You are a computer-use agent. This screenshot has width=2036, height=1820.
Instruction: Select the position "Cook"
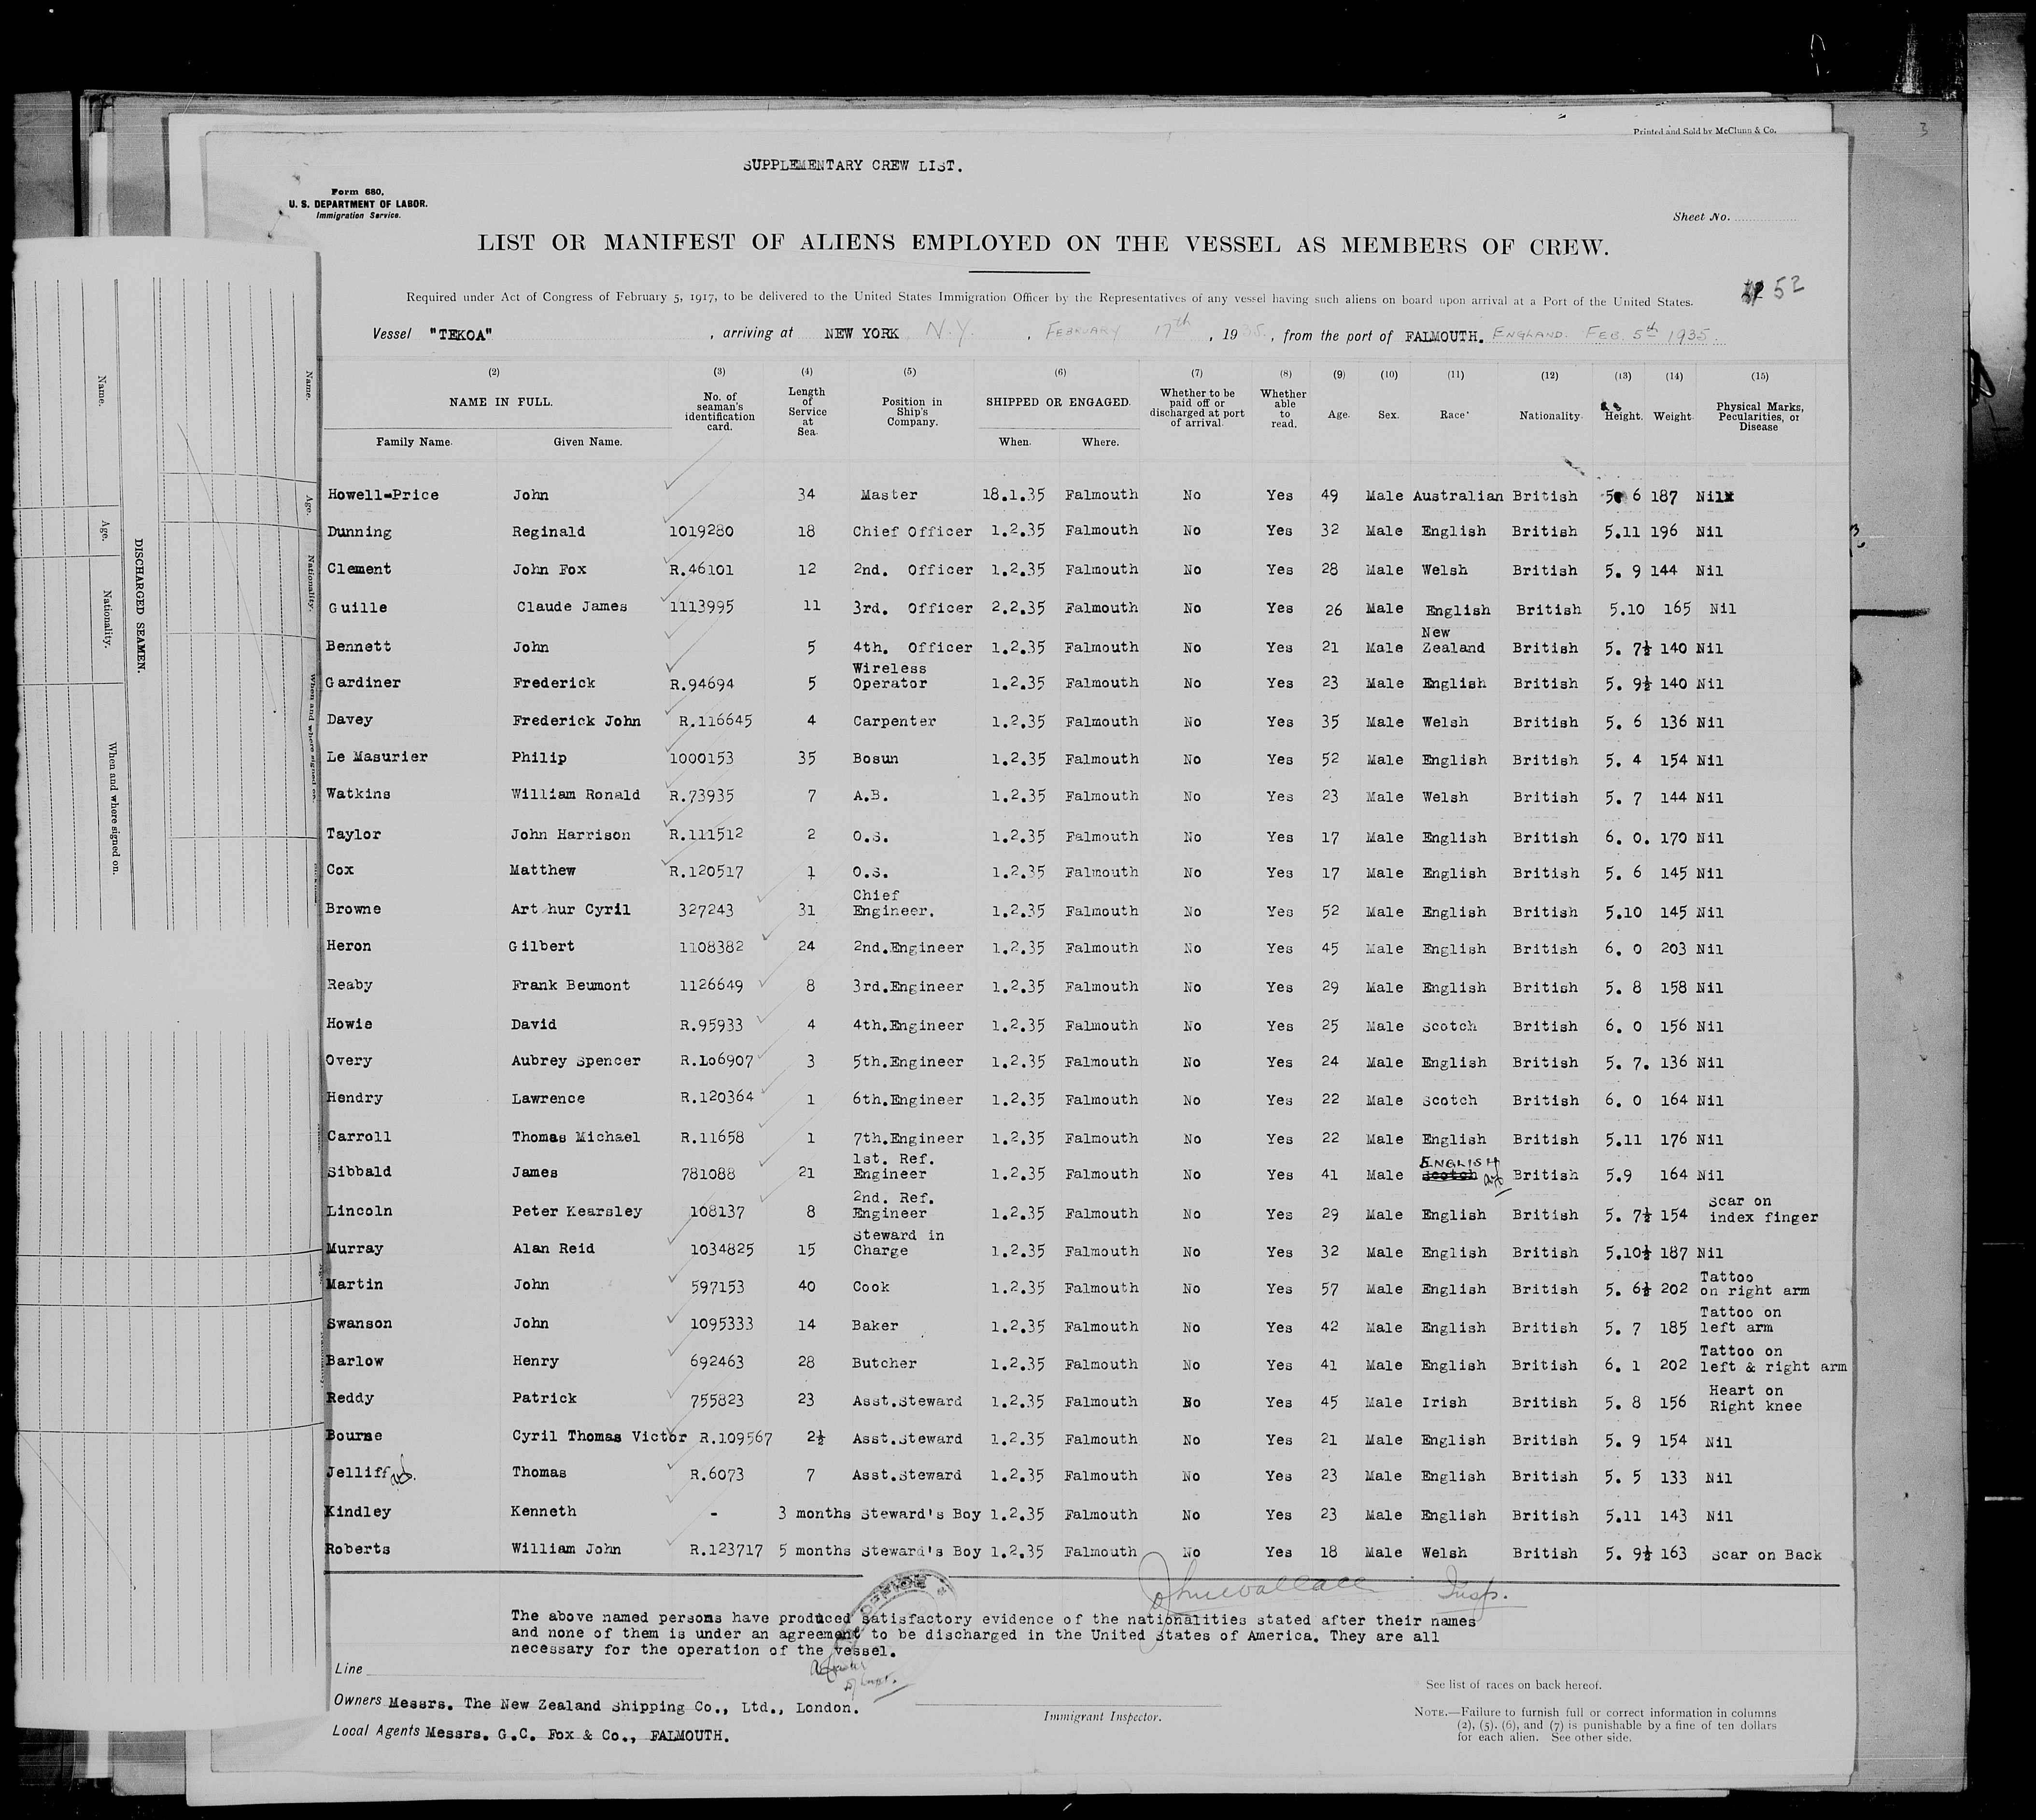[871, 1287]
